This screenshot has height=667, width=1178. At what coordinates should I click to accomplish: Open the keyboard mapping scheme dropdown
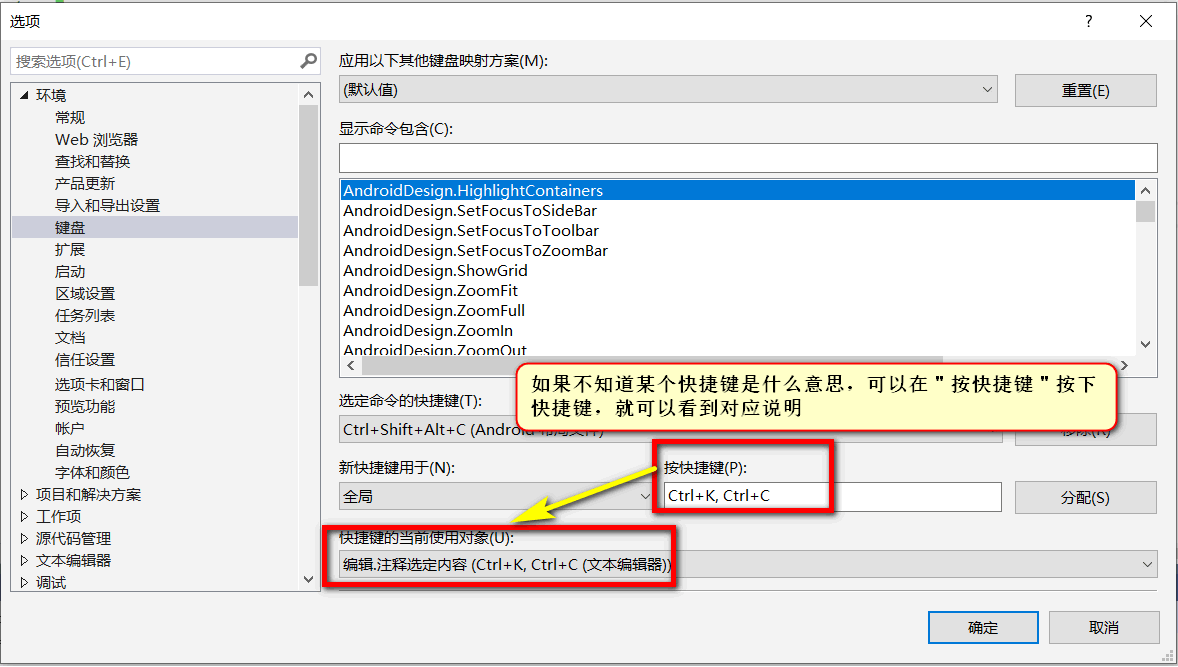[x=668, y=89]
